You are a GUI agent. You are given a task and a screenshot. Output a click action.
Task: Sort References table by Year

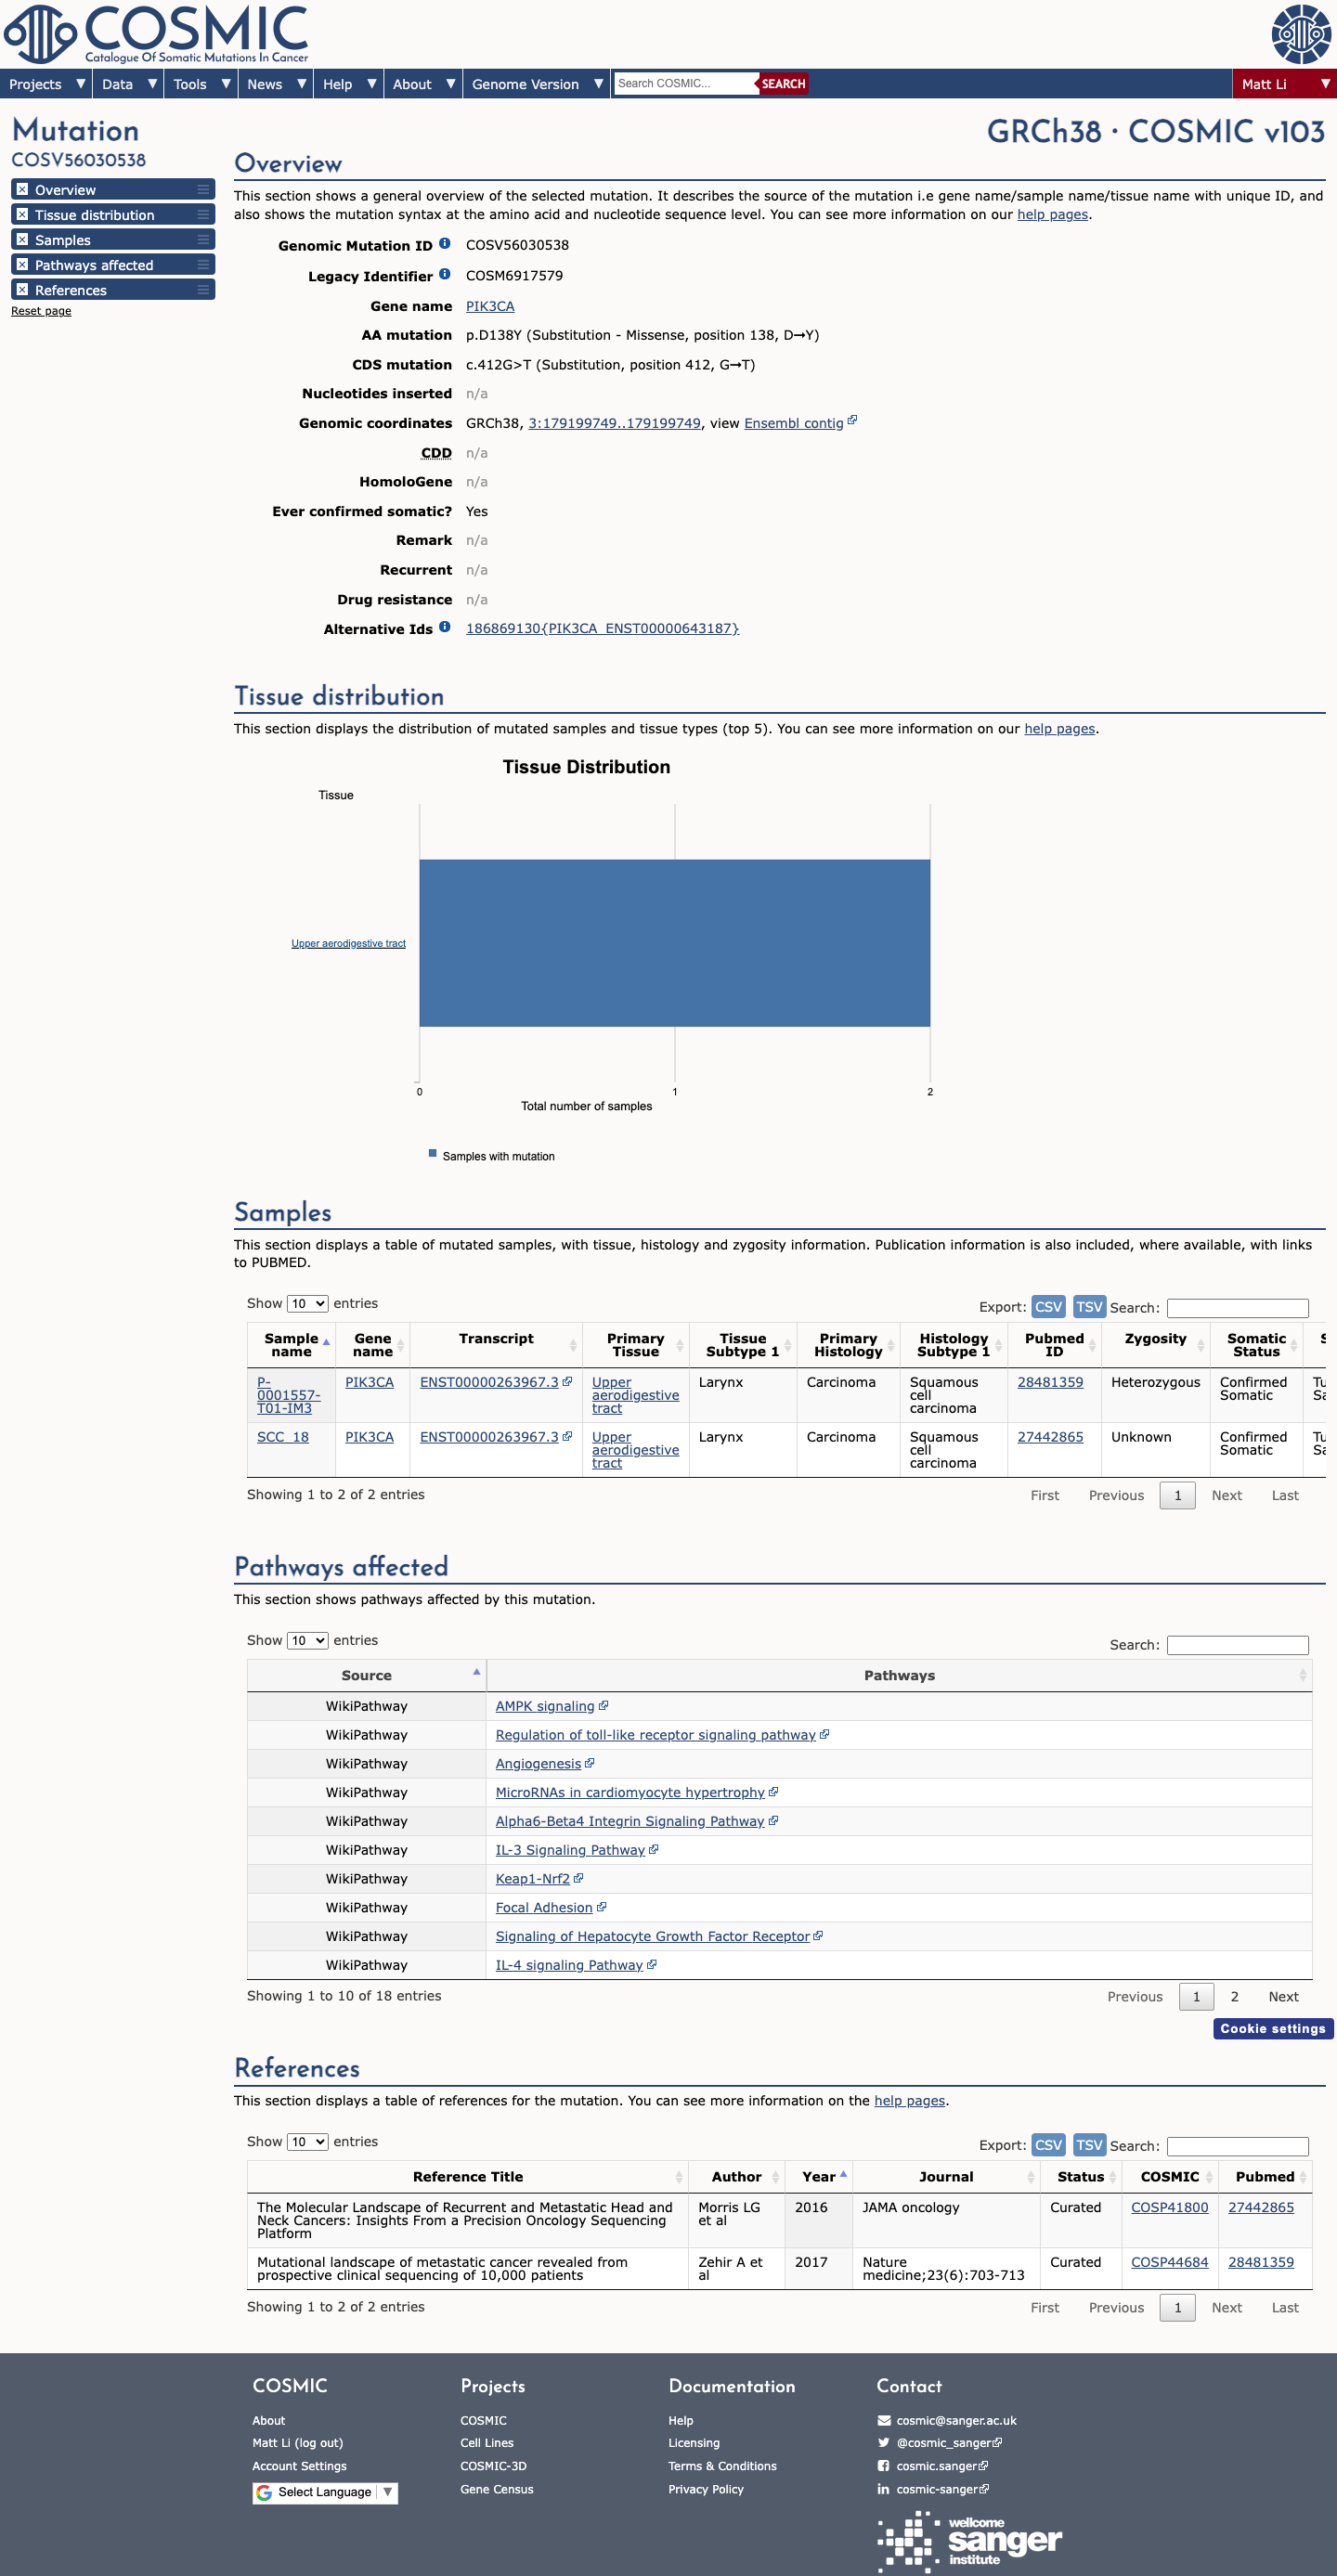pos(819,2177)
